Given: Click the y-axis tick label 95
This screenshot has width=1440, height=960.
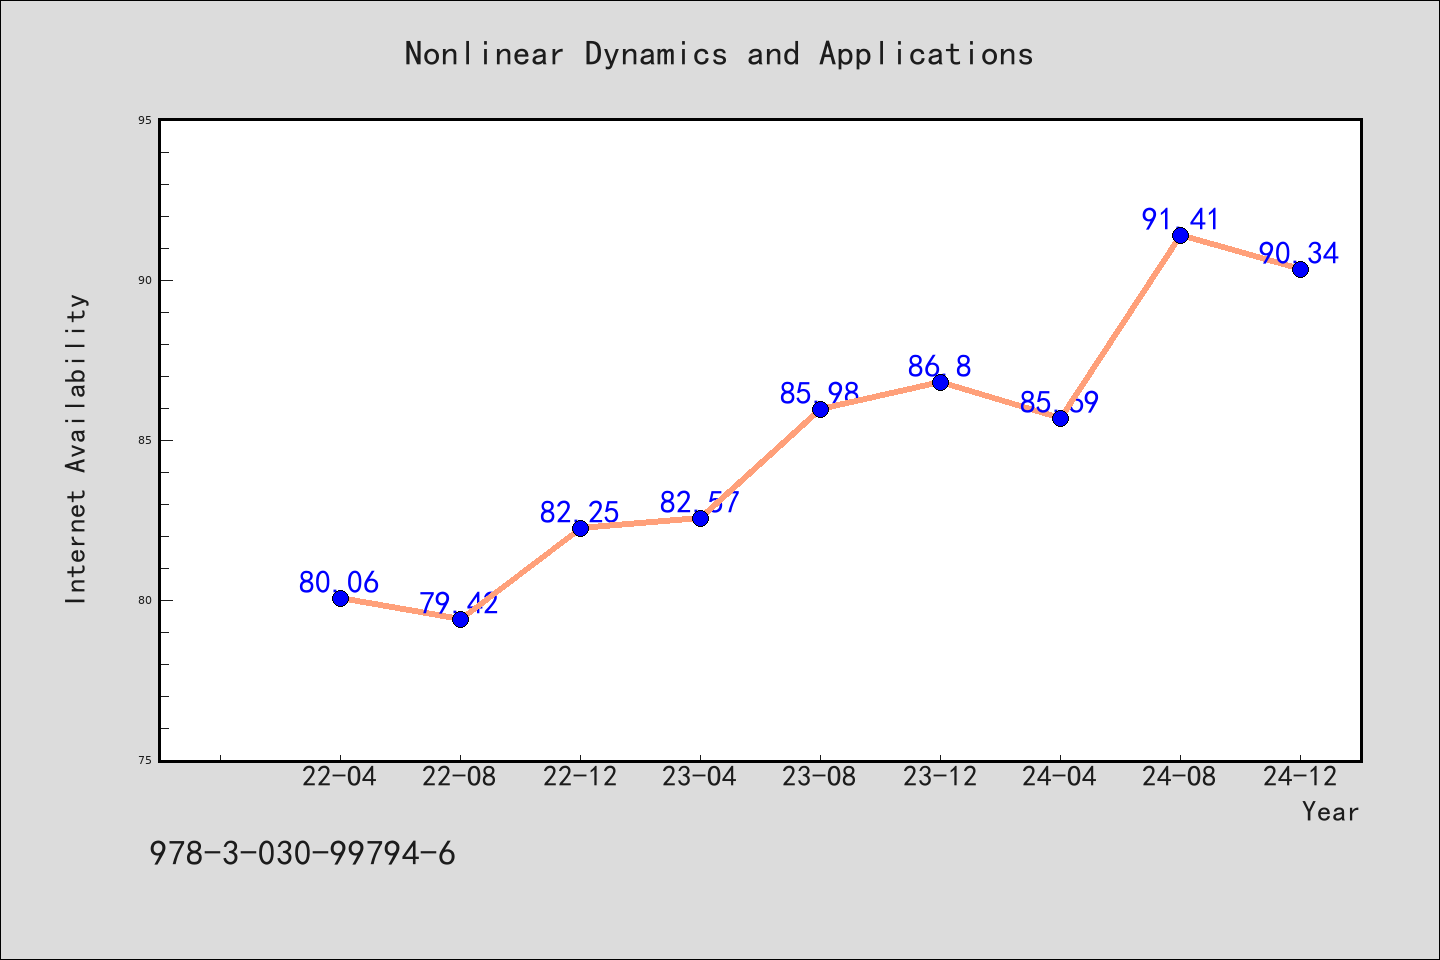Looking at the screenshot, I should click(x=145, y=120).
